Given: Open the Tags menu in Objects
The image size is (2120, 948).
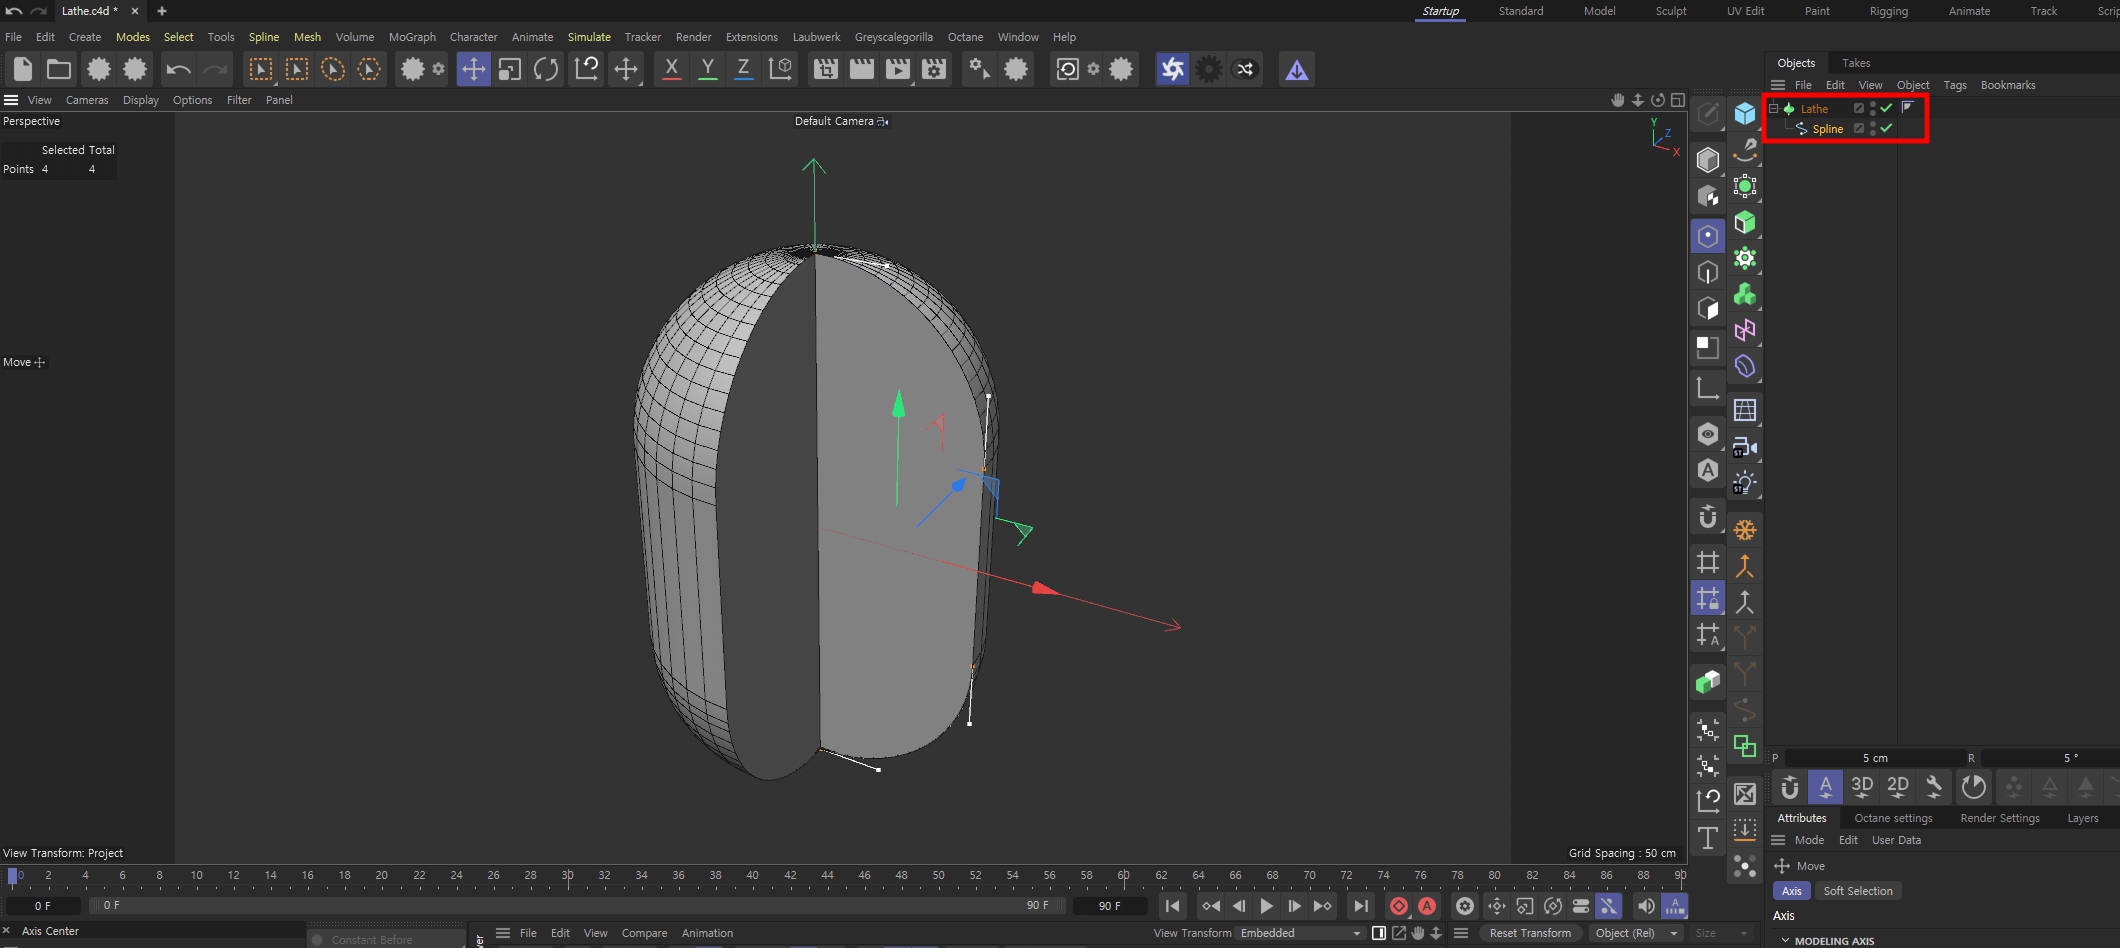Looking at the screenshot, I should [1954, 85].
